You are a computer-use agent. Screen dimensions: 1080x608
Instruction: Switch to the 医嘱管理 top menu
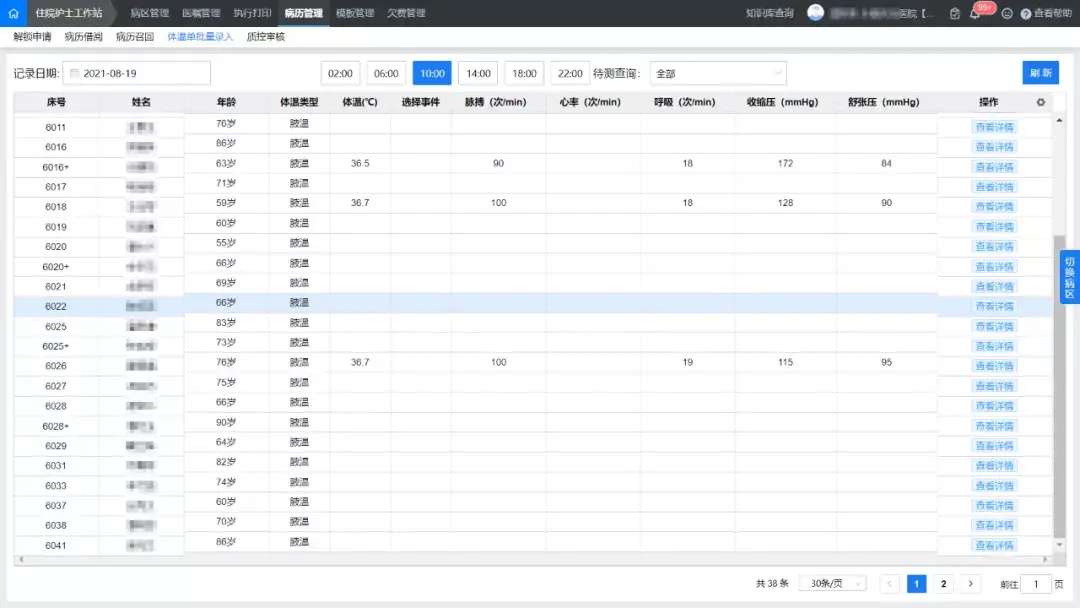201,13
